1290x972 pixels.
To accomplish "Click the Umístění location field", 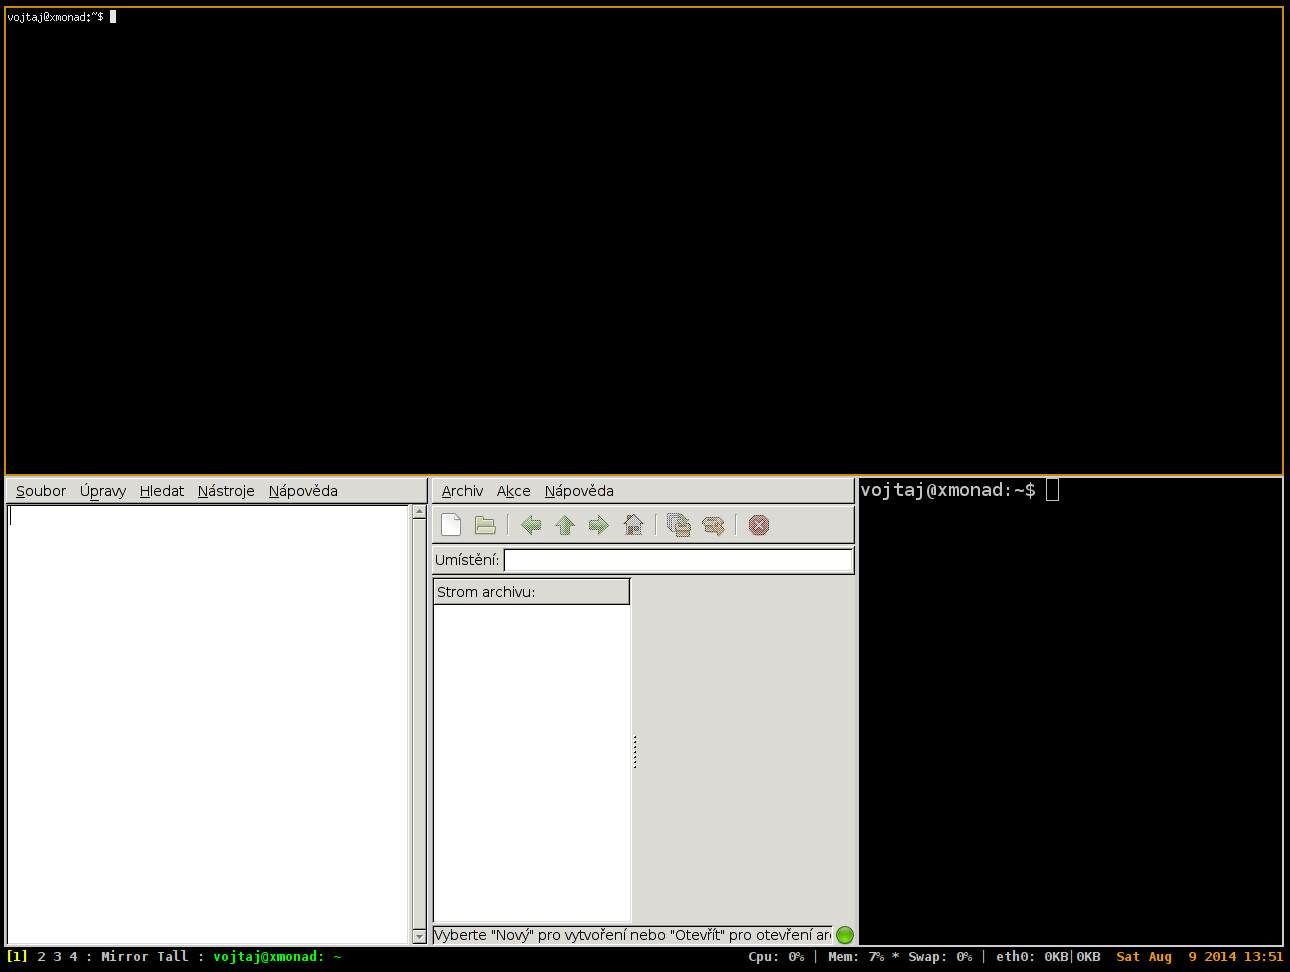I will click(x=678, y=560).
